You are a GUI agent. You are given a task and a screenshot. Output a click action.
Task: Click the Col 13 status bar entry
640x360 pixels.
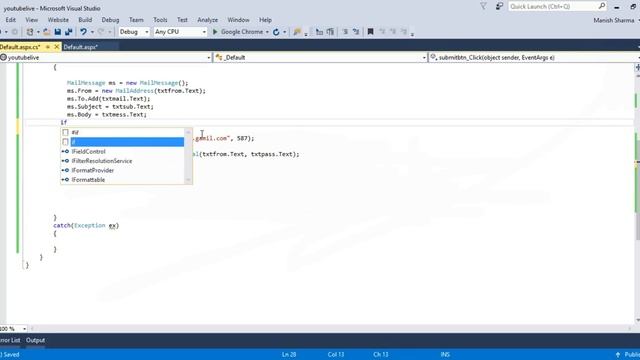click(x=336, y=354)
